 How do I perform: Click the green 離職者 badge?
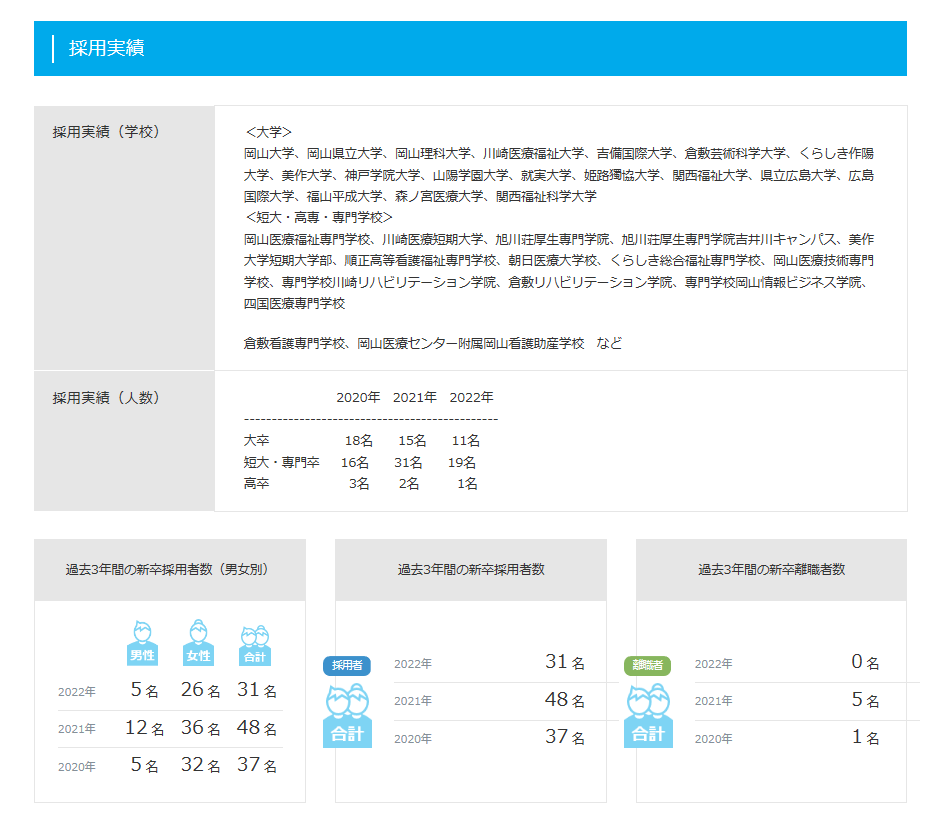coord(648,665)
